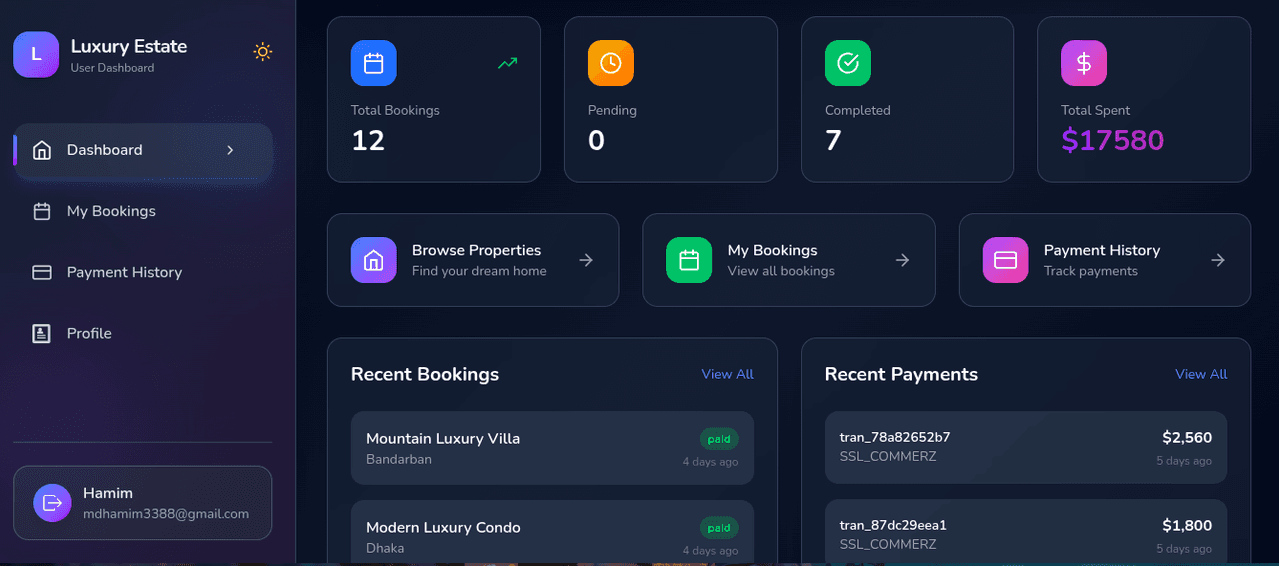Click the Luxury Estate "L" logo

point(36,54)
